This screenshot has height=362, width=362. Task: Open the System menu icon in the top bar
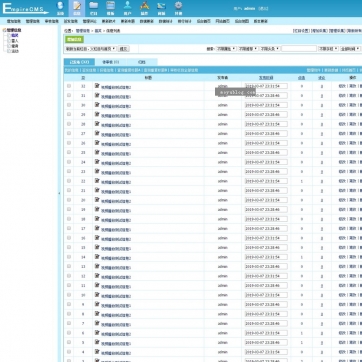[60, 8]
